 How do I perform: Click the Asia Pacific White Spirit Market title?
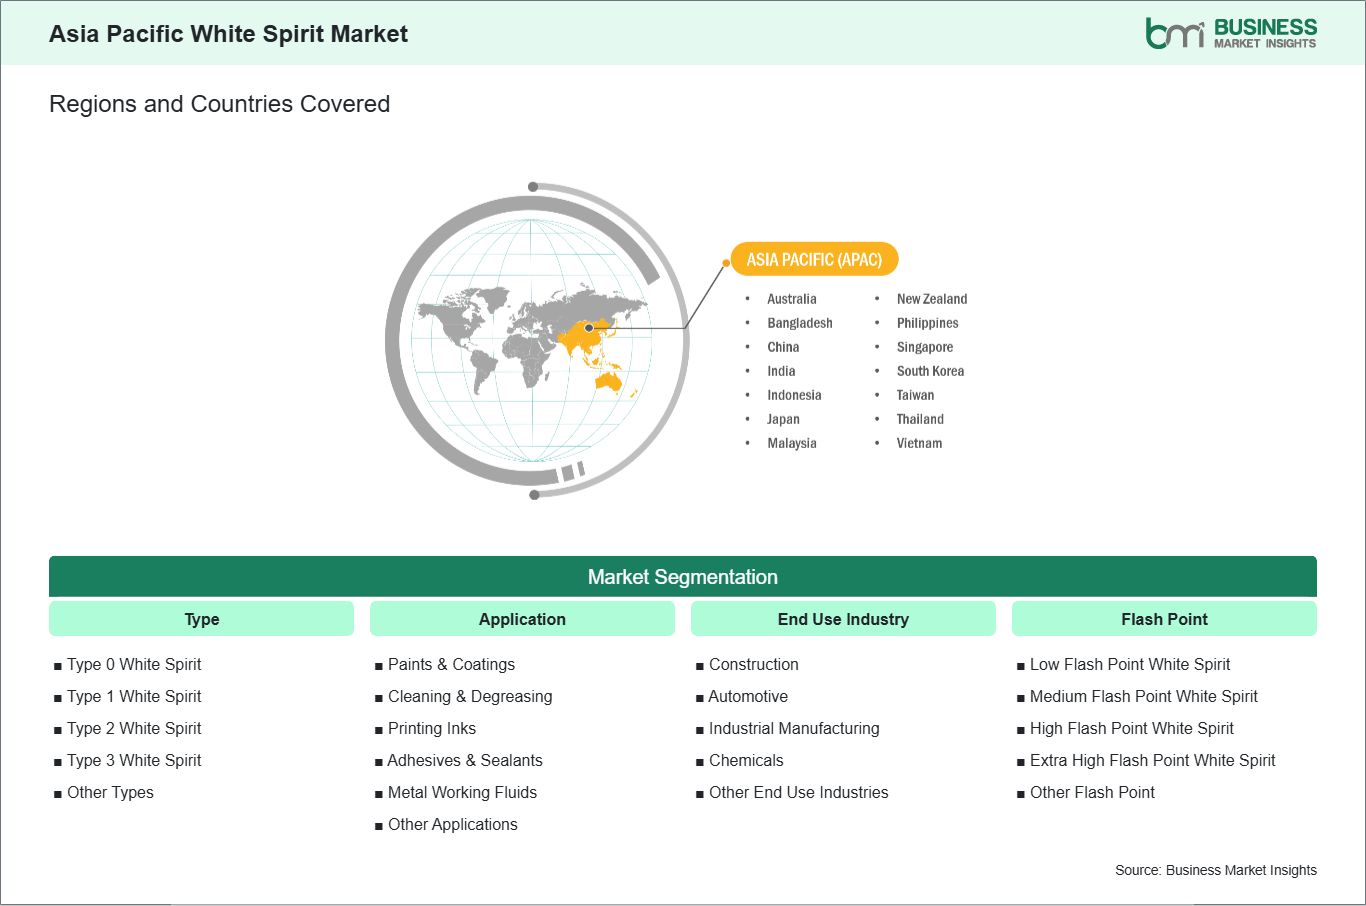coord(228,34)
